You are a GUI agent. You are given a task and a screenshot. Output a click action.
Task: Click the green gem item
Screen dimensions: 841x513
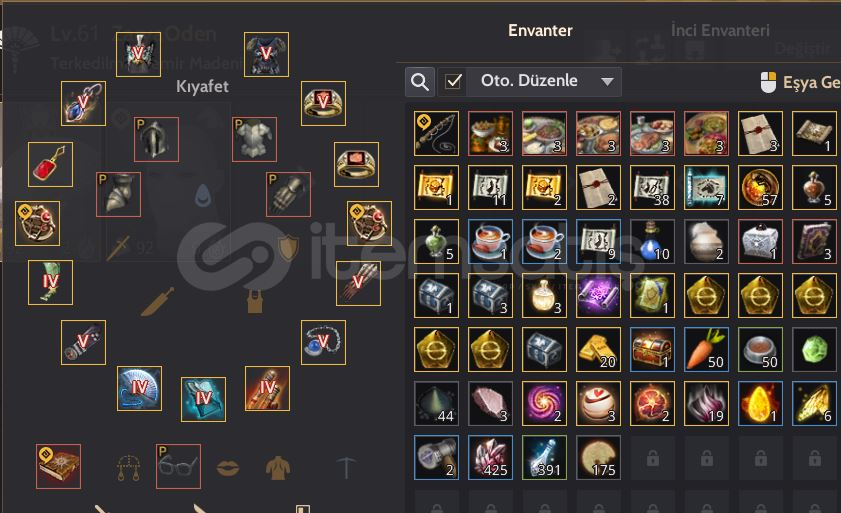click(814, 349)
